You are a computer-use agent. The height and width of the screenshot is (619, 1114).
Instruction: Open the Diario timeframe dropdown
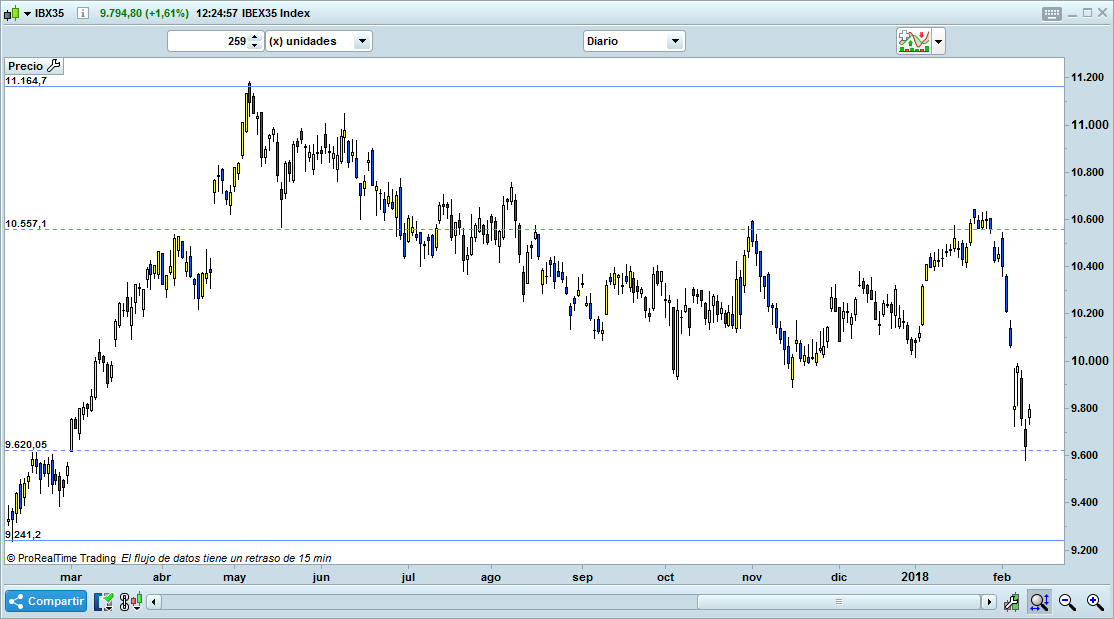tap(676, 41)
